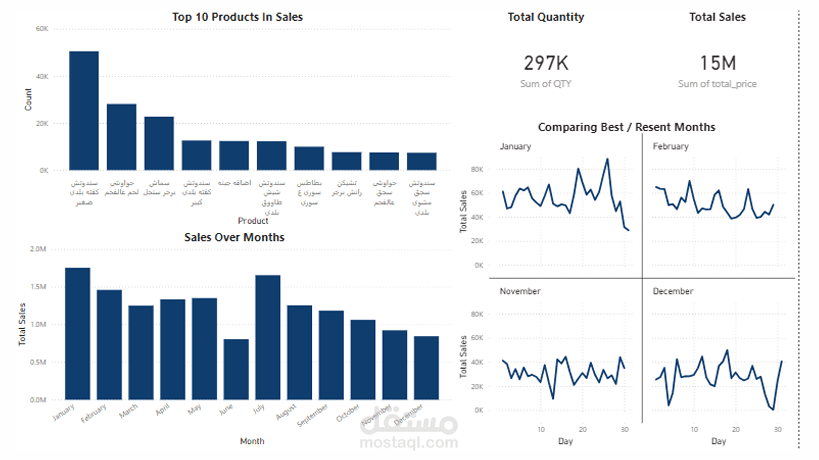Screen dimensions: 819x460
Task: Click the Day axis title under December chart
Action: (719, 441)
